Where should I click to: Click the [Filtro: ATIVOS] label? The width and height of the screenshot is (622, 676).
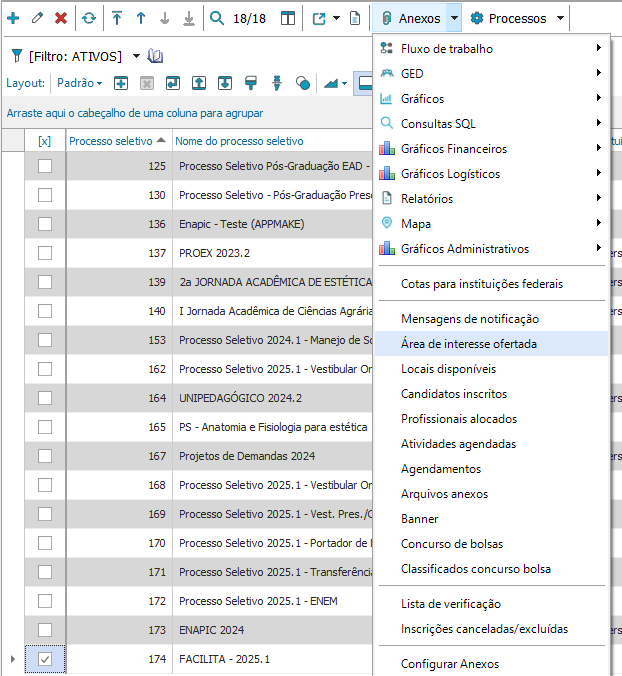[75, 56]
